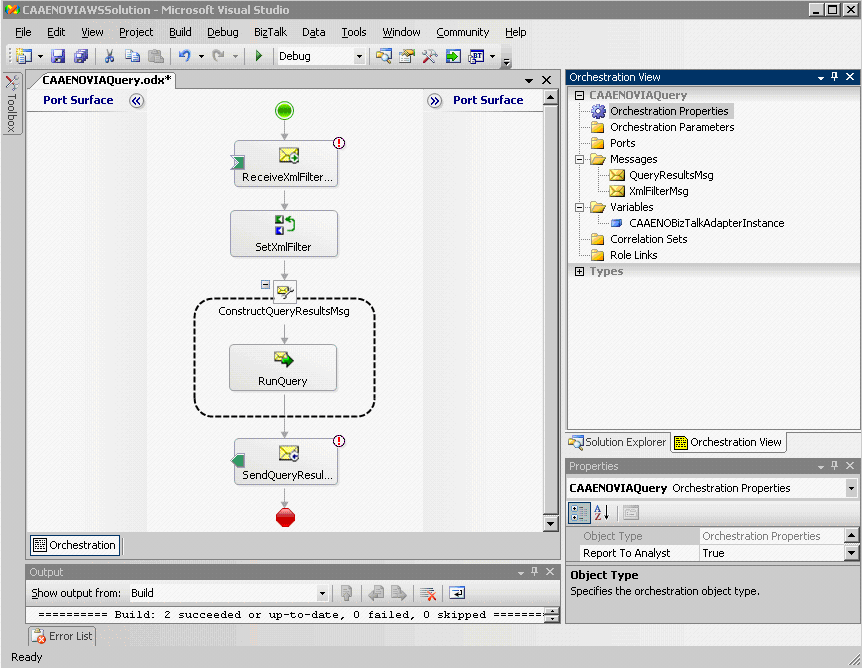Click the Orchestration designer tab
The image size is (862, 668).
coord(75,545)
